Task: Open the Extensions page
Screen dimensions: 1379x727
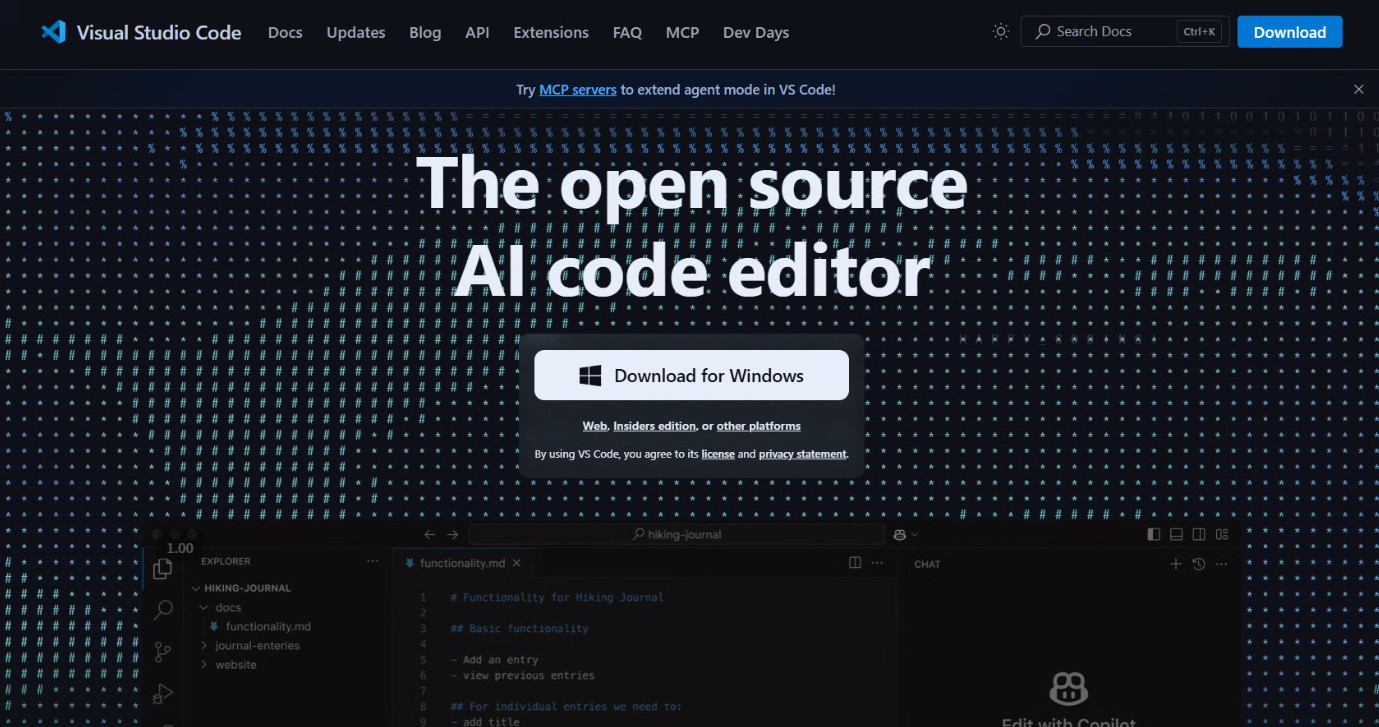Action: 551,32
